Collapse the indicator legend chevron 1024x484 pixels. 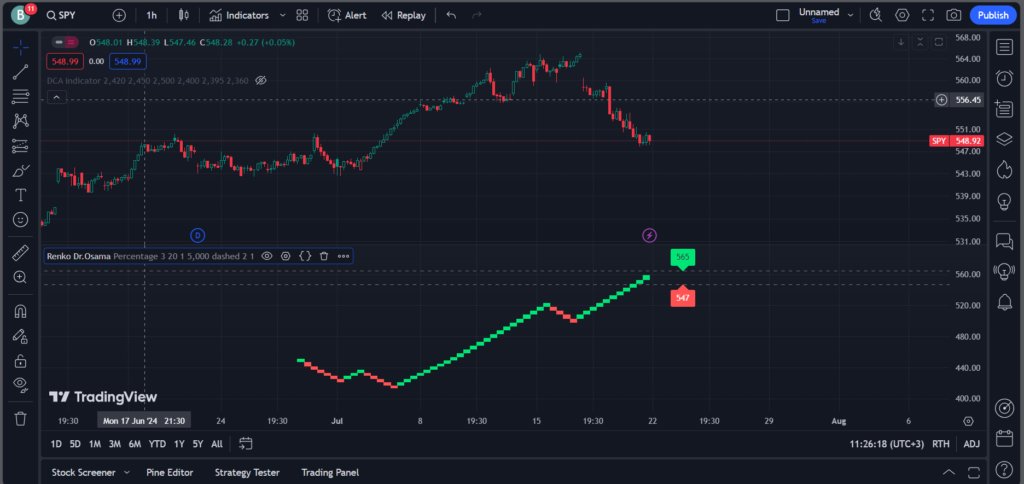(x=56, y=97)
